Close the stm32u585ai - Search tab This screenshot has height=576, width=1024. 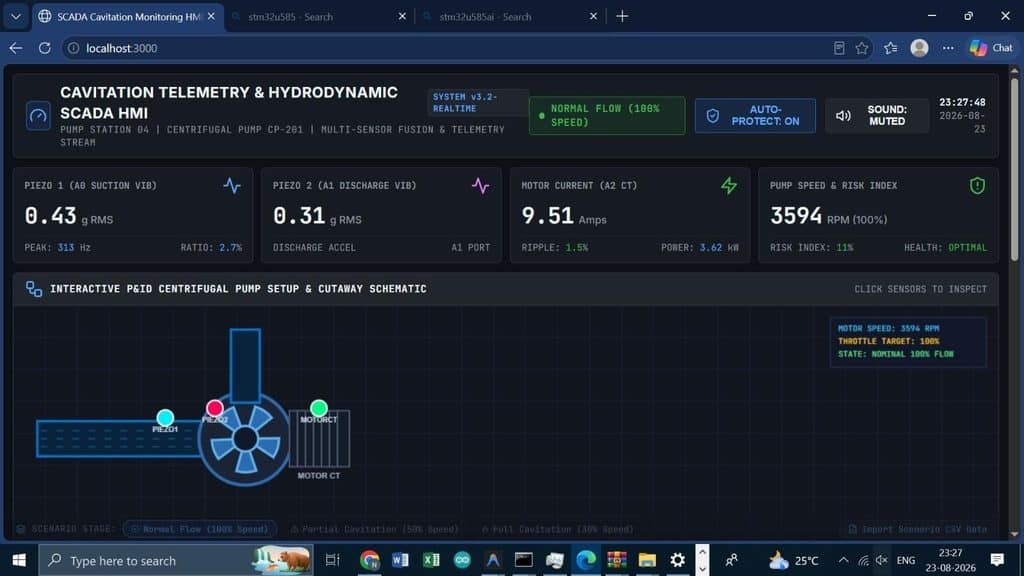[x=593, y=16]
